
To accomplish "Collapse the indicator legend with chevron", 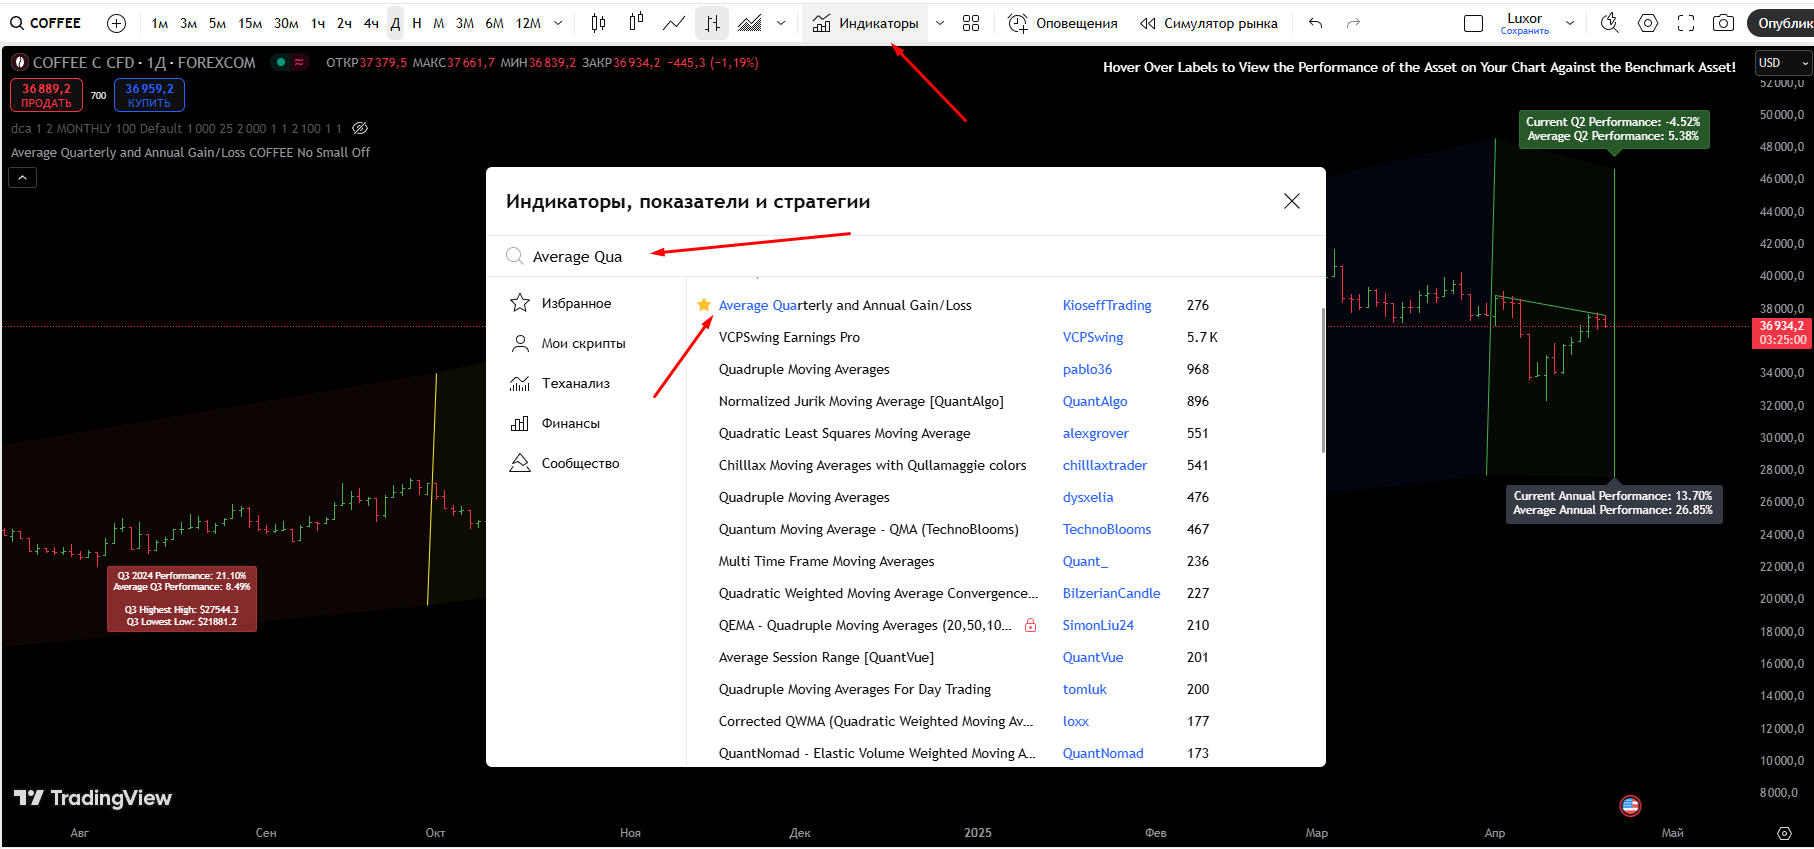I will tap(23, 177).
